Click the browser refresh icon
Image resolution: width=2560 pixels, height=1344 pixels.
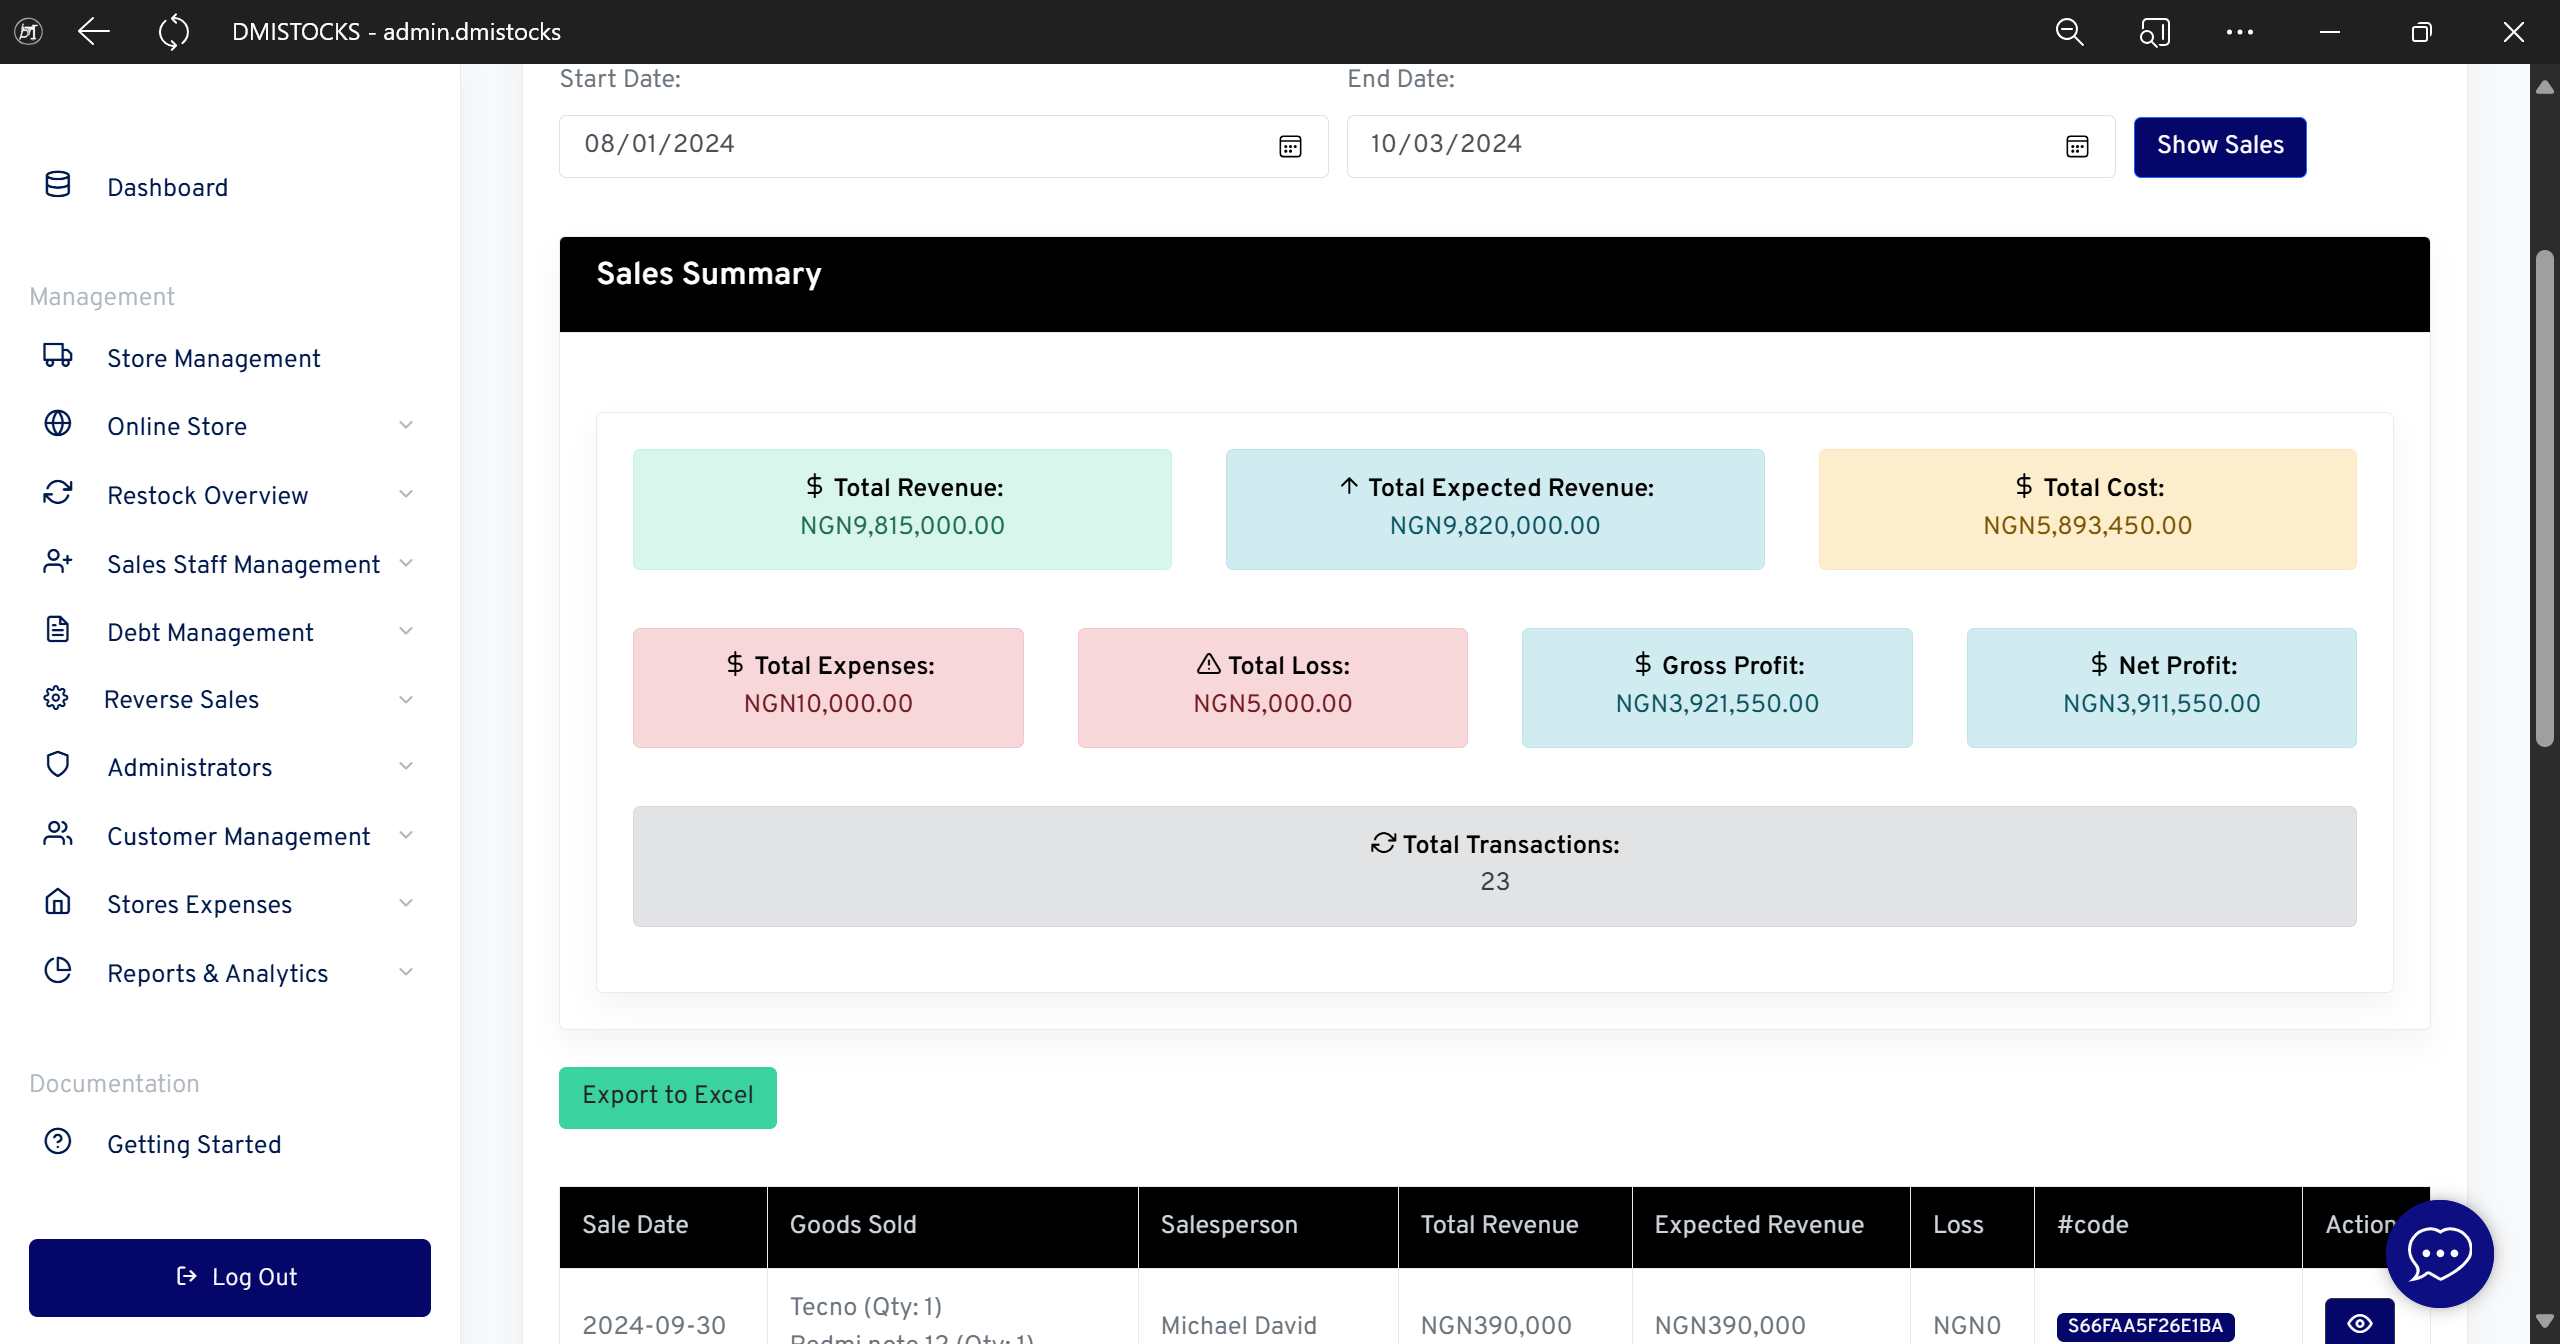click(x=173, y=32)
